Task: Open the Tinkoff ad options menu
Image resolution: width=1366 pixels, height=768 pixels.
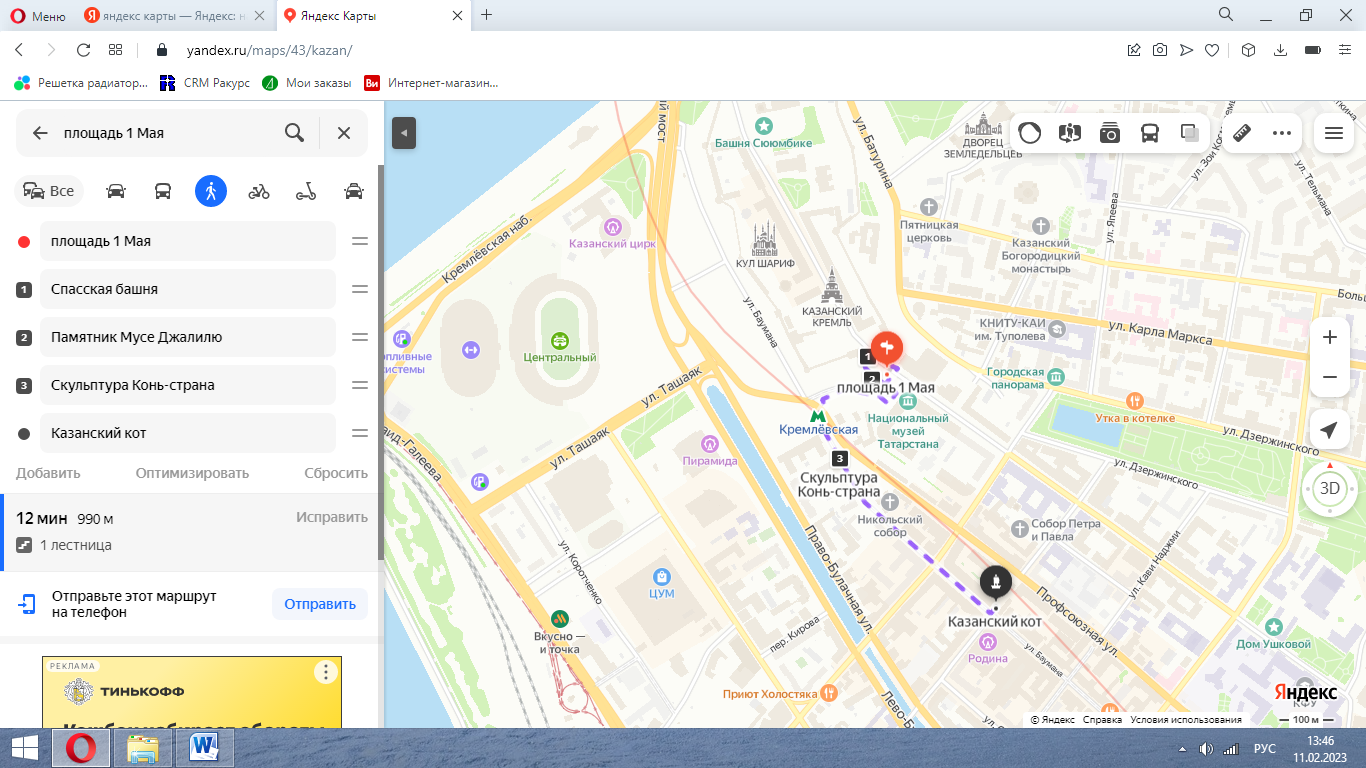Action: (x=326, y=672)
